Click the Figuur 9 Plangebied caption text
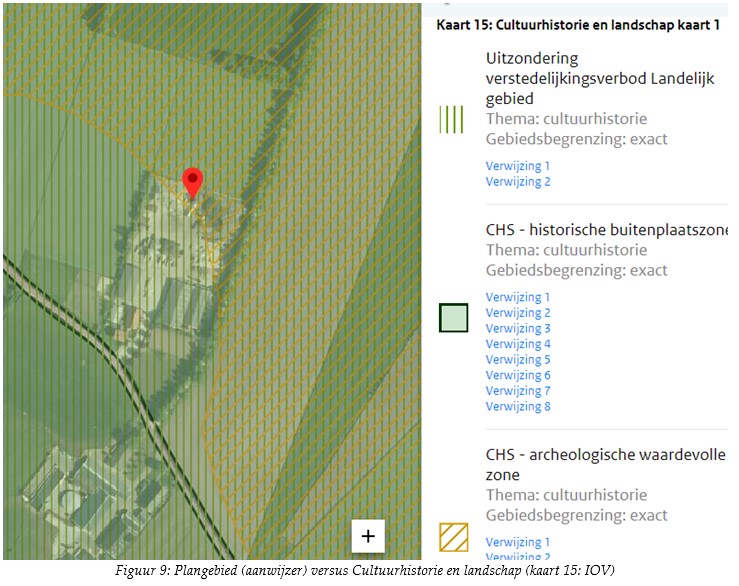This screenshot has height=586, width=739. point(365,570)
